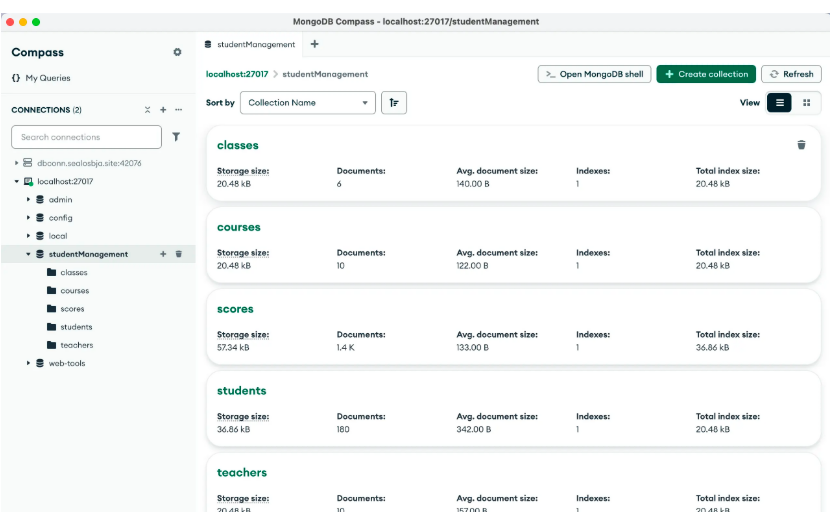Drop classes collection trash icon

coord(801,145)
